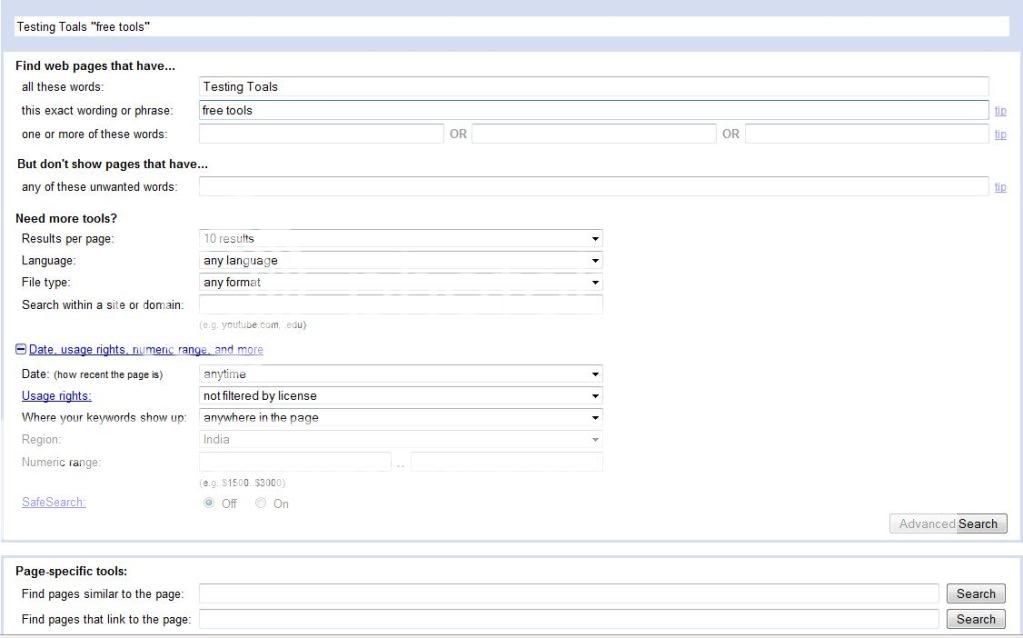Collapse the Date, usage rights section minus icon
This screenshot has height=638, width=1023.
pyautogui.click(x=21, y=350)
